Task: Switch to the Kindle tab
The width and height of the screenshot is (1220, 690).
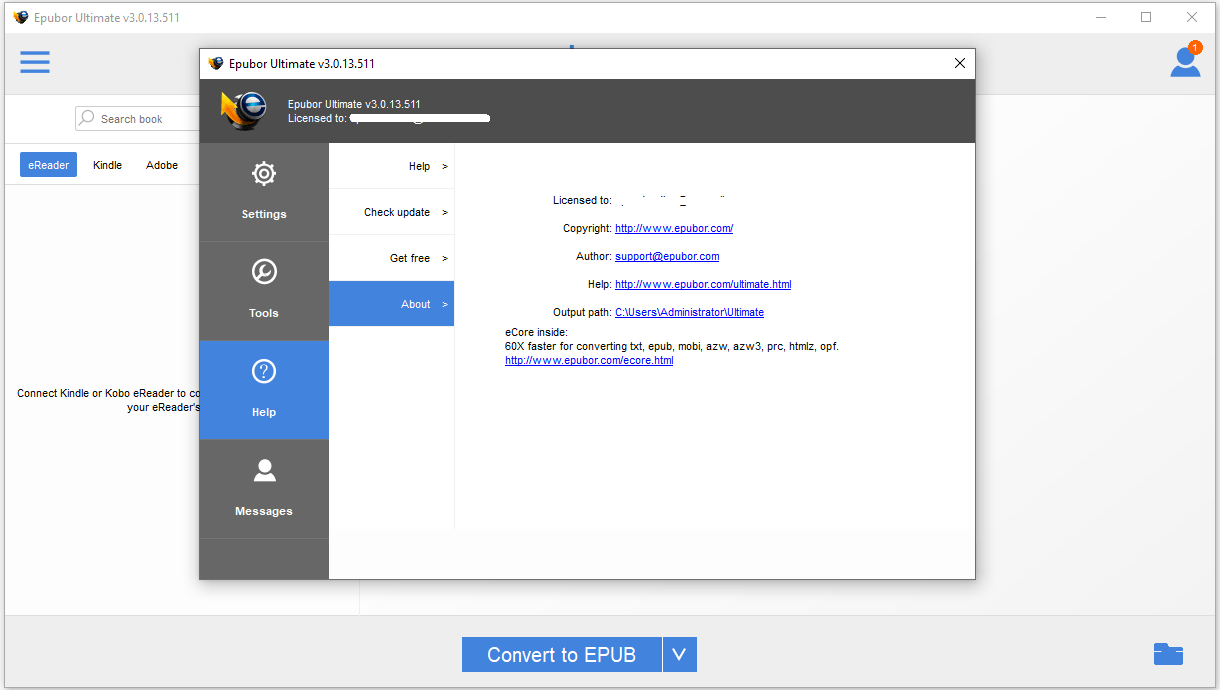Action: [x=107, y=165]
